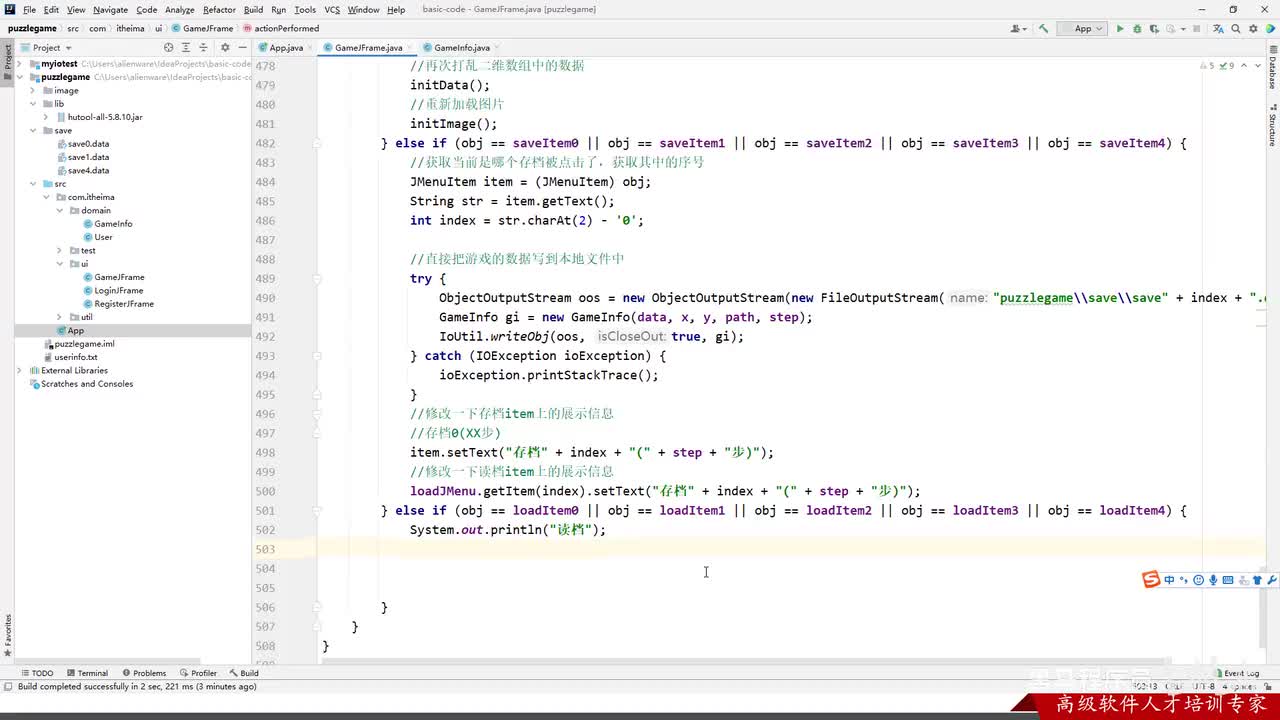Image resolution: width=1280 pixels, height=720 pixels.
Task: Place cursor on empty line 503
Action: pyautogui.click(x=790, y=549)
